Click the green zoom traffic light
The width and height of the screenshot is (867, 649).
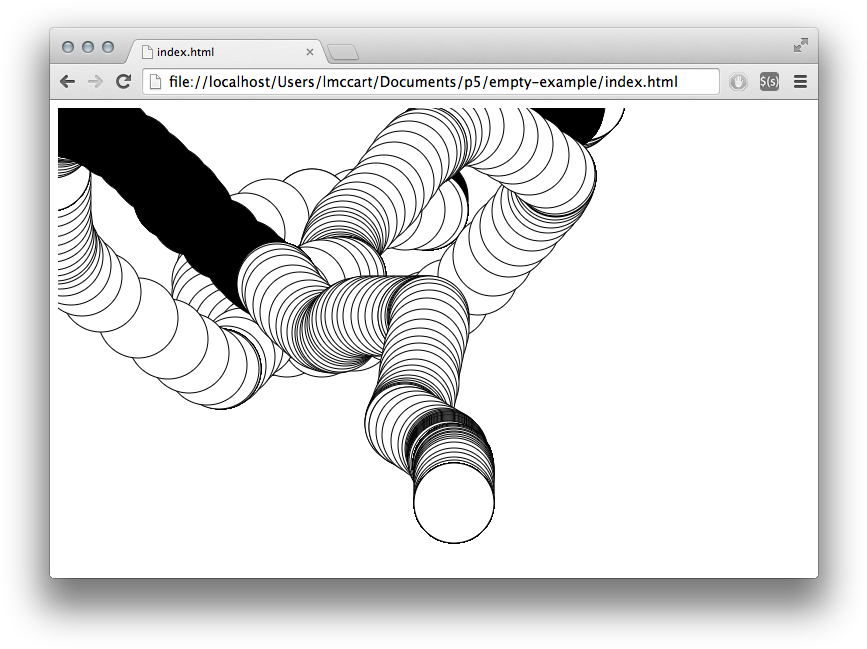106,45
